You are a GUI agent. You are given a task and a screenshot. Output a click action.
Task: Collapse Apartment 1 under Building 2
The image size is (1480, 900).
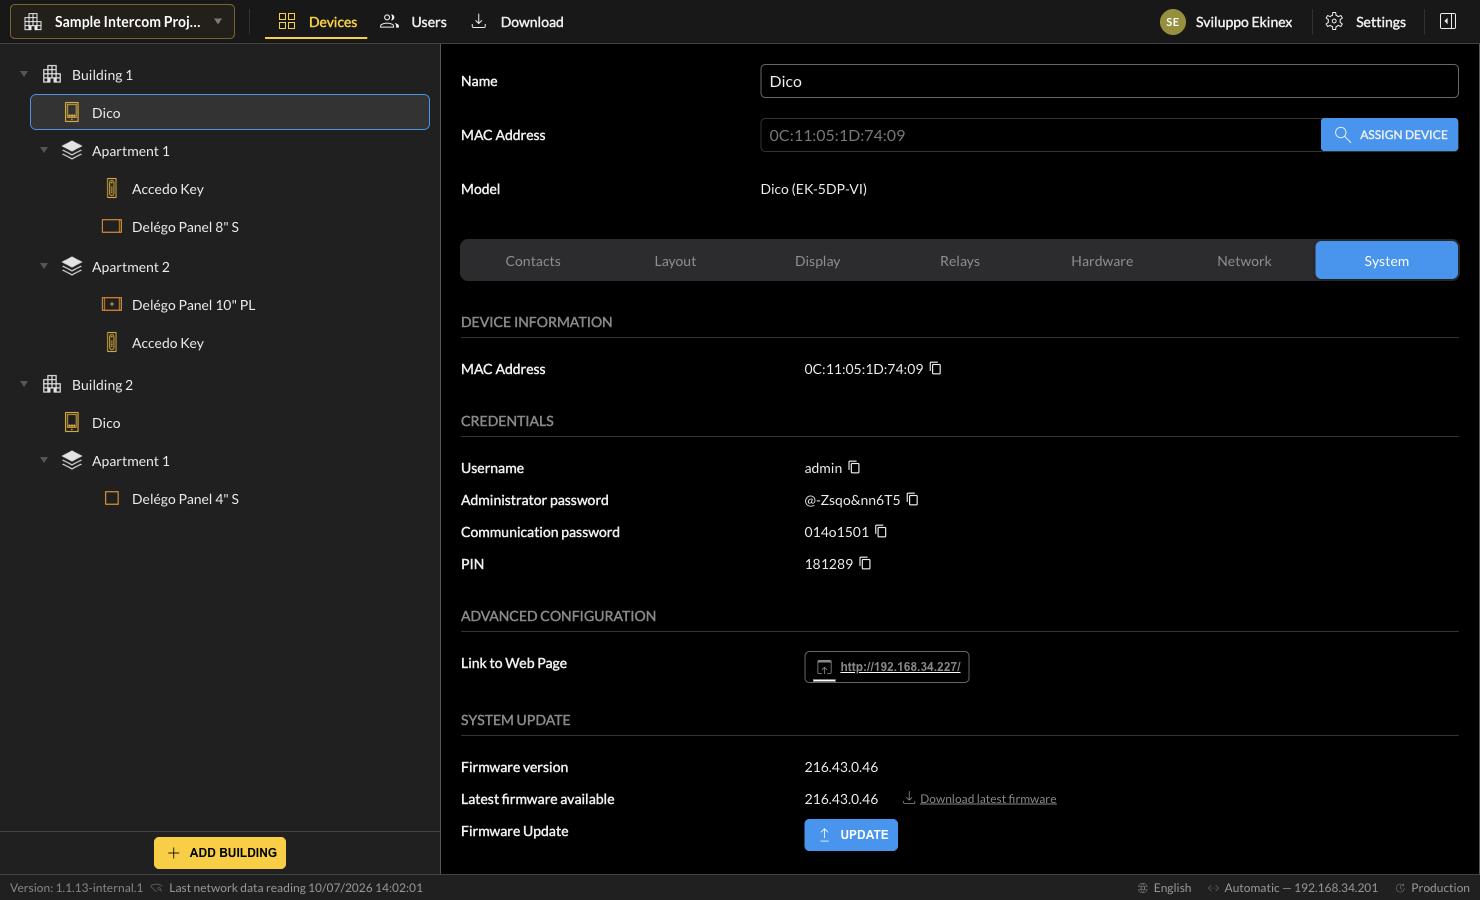point(44,460)
